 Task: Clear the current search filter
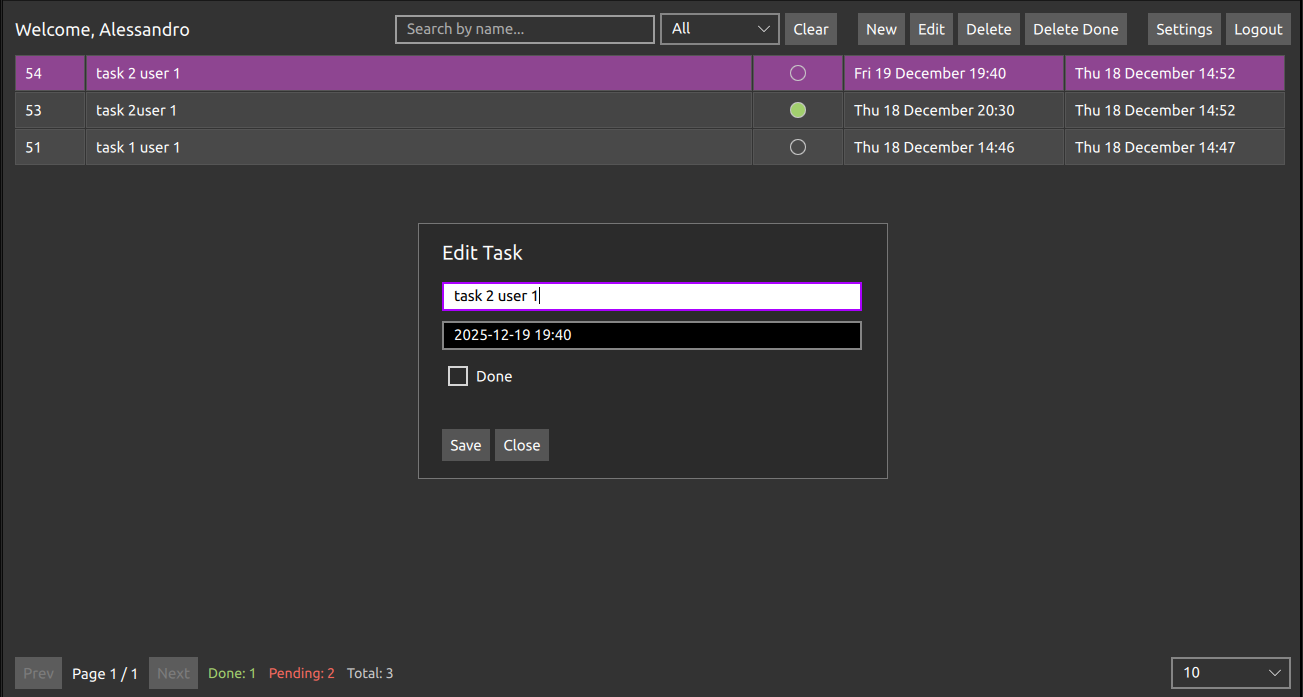point(810,29)
